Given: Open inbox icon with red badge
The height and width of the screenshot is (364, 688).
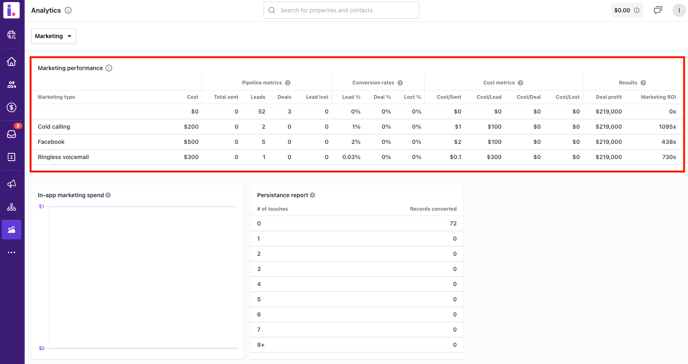Looking at the screenshot, I should tap(11, 134).
